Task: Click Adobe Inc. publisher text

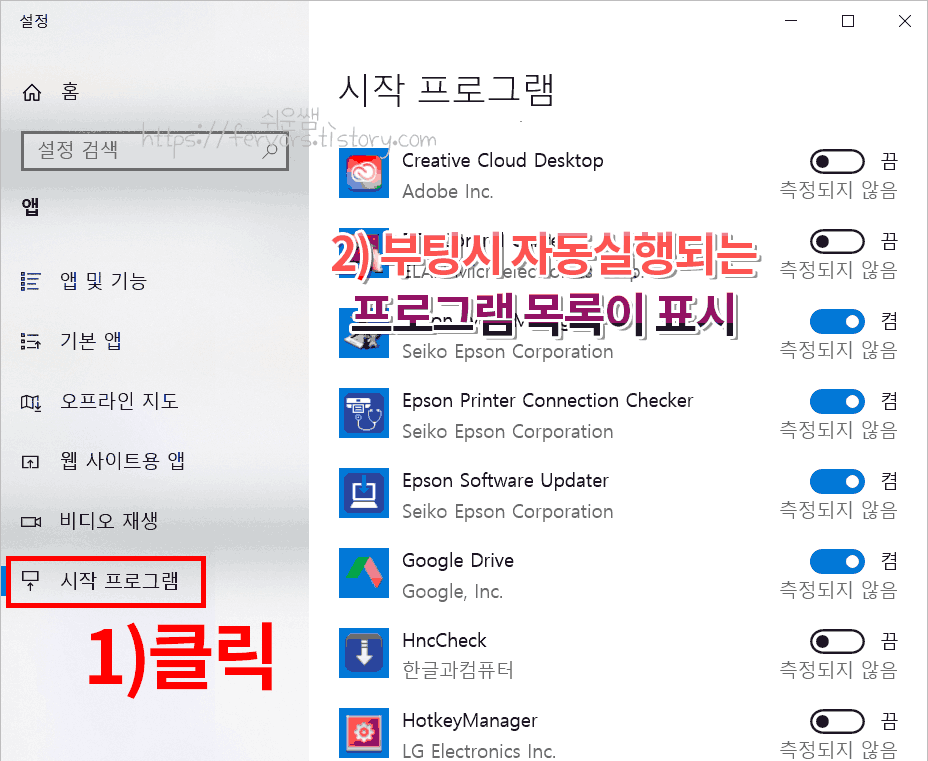Action: point(447,192)
